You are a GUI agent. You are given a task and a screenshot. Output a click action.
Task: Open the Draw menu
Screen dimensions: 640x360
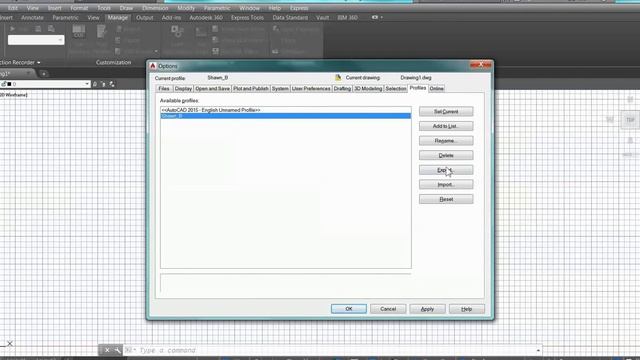[x=126, y=8]
